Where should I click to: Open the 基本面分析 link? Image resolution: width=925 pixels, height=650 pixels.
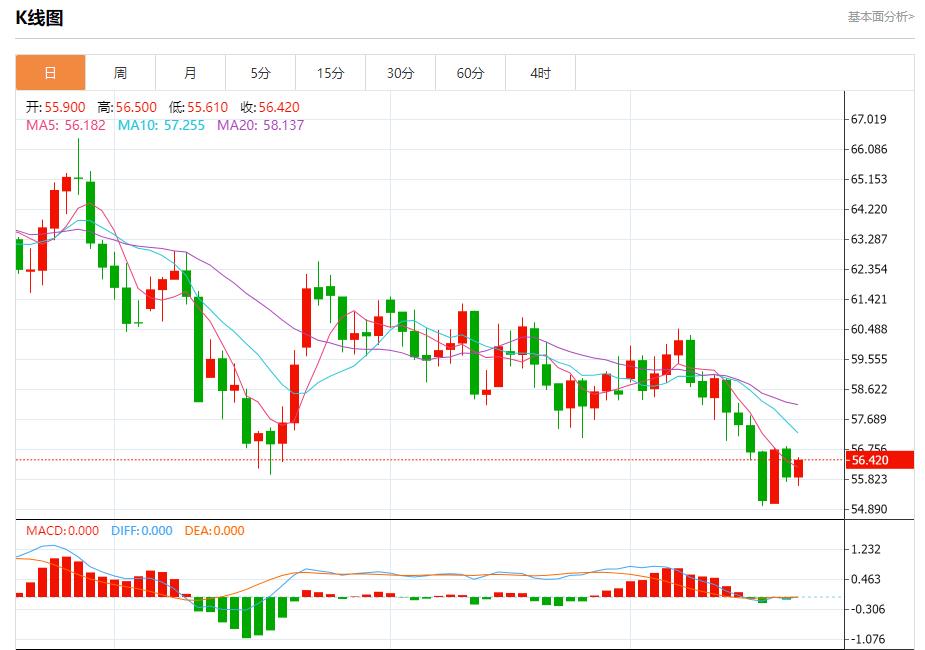point(880,16)
